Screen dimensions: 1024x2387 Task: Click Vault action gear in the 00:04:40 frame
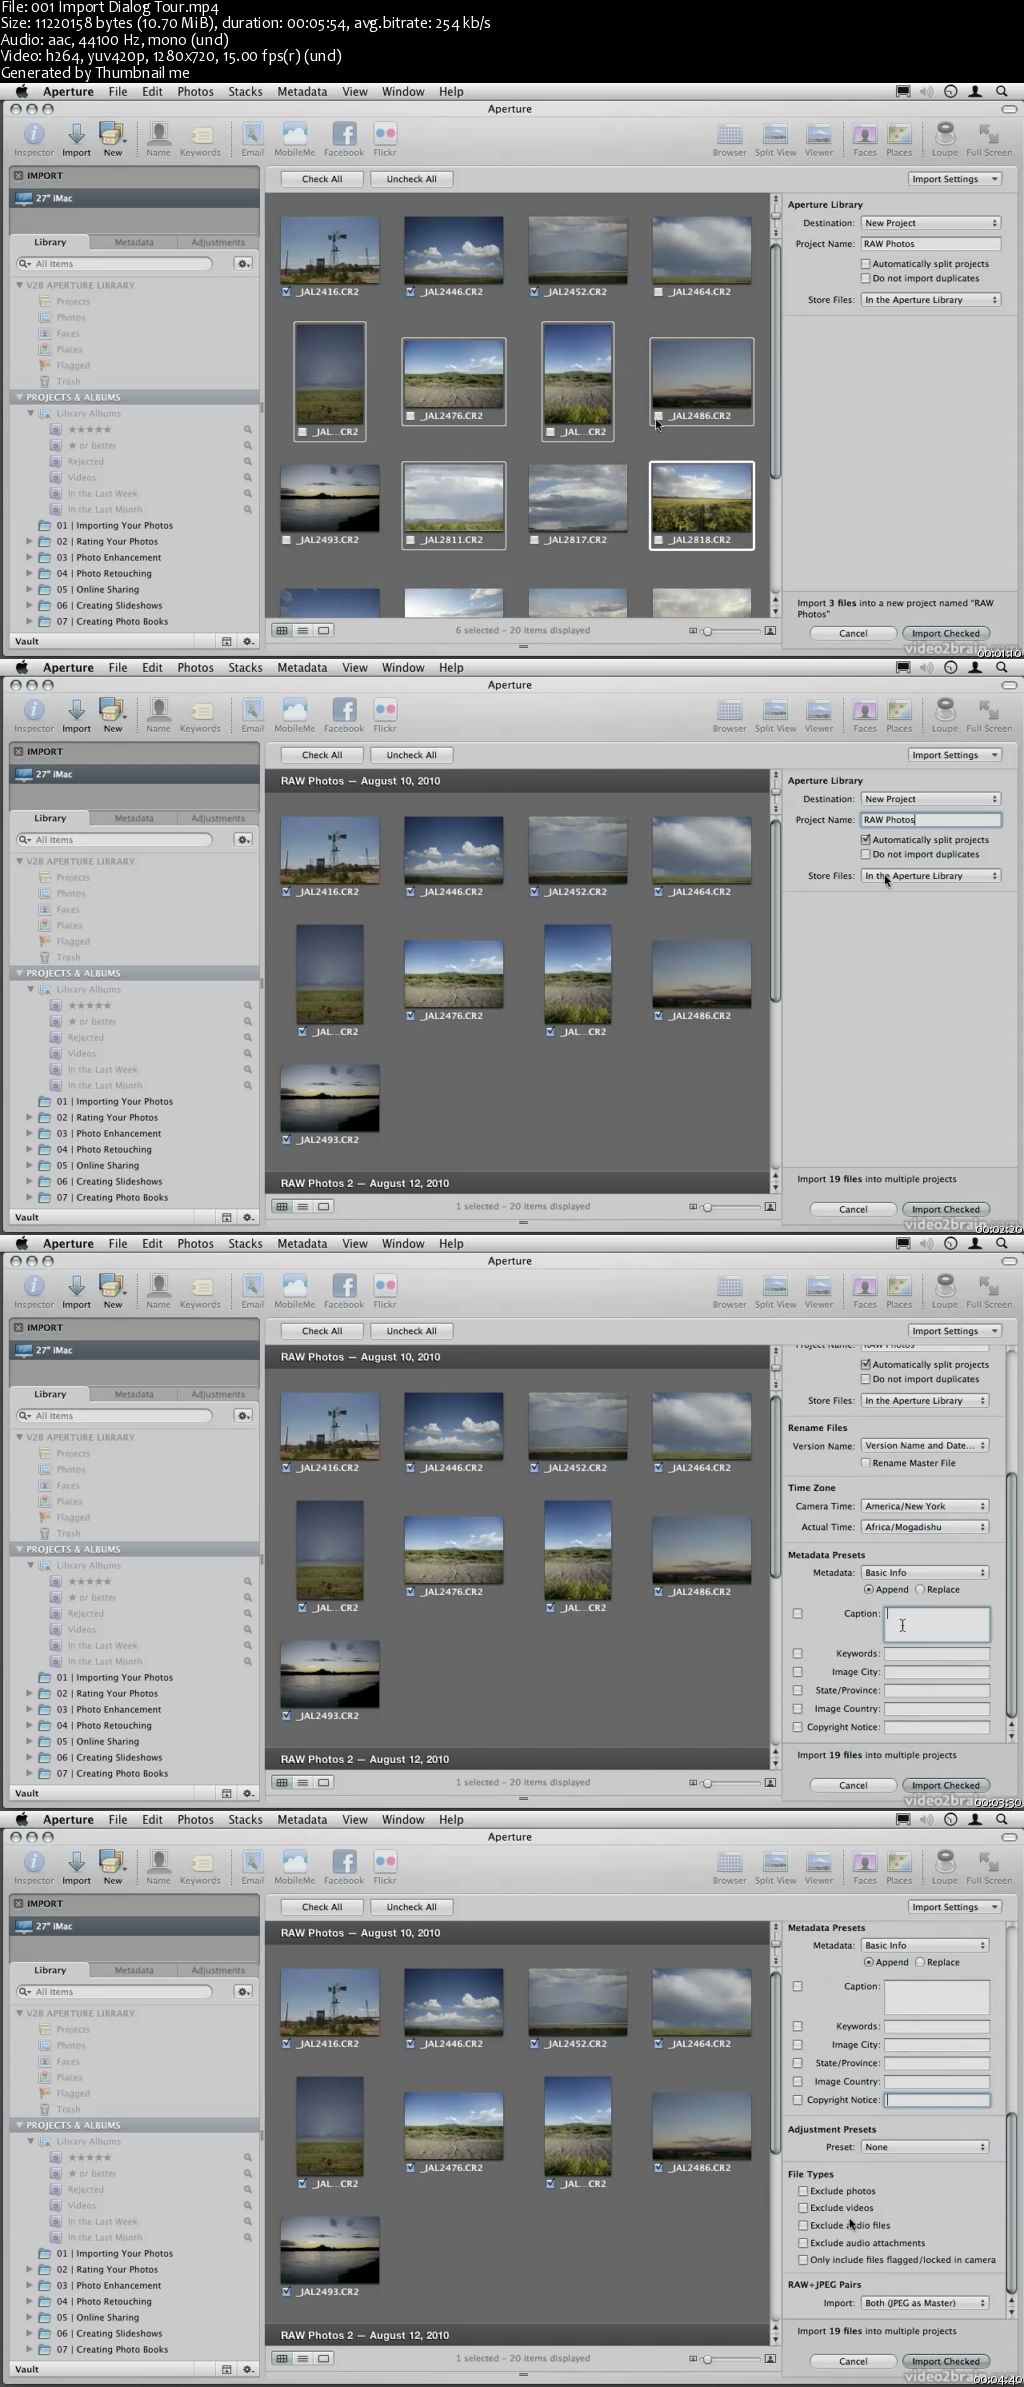point(247,2369)
